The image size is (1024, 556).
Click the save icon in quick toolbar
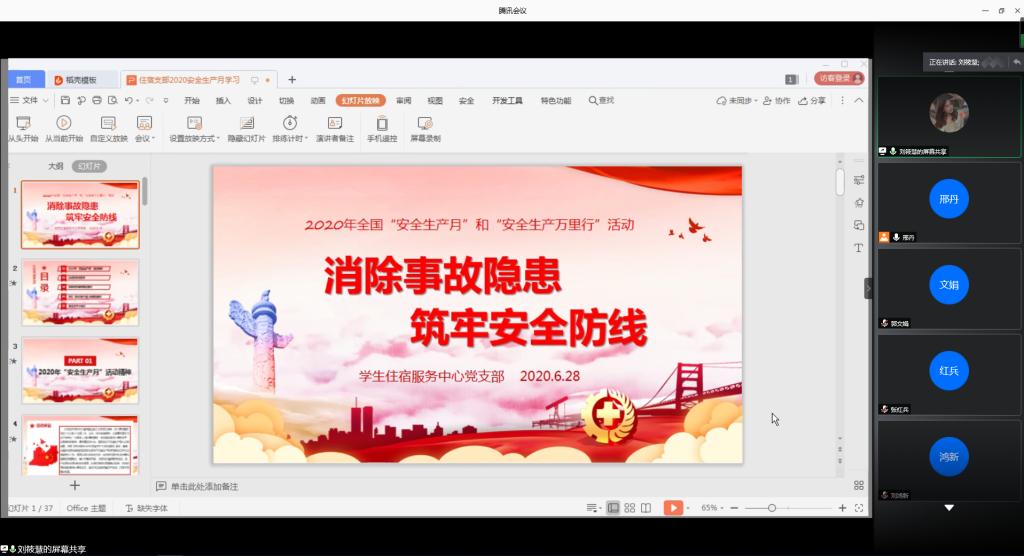tap(65, 100)
